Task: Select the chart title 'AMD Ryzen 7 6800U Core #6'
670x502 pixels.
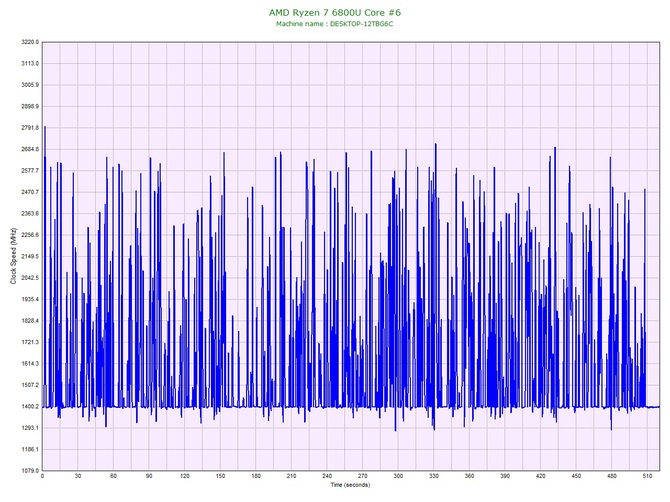Action: point(335,13)
